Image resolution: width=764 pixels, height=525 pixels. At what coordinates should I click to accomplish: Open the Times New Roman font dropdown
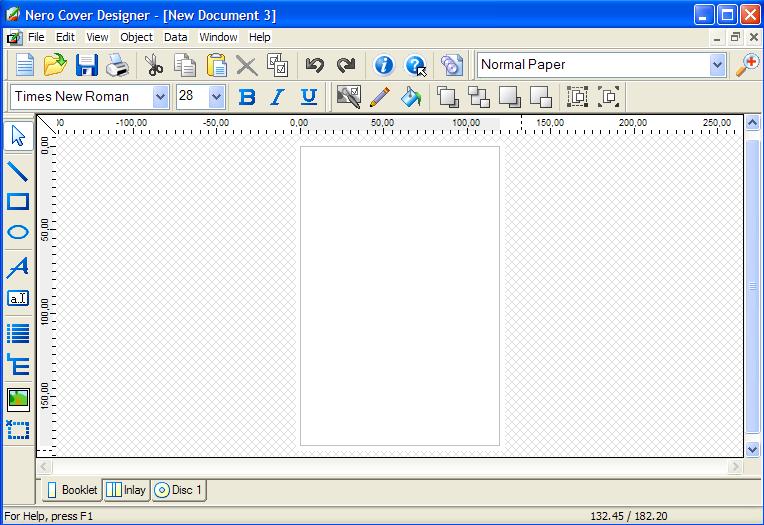pos(160,97)
